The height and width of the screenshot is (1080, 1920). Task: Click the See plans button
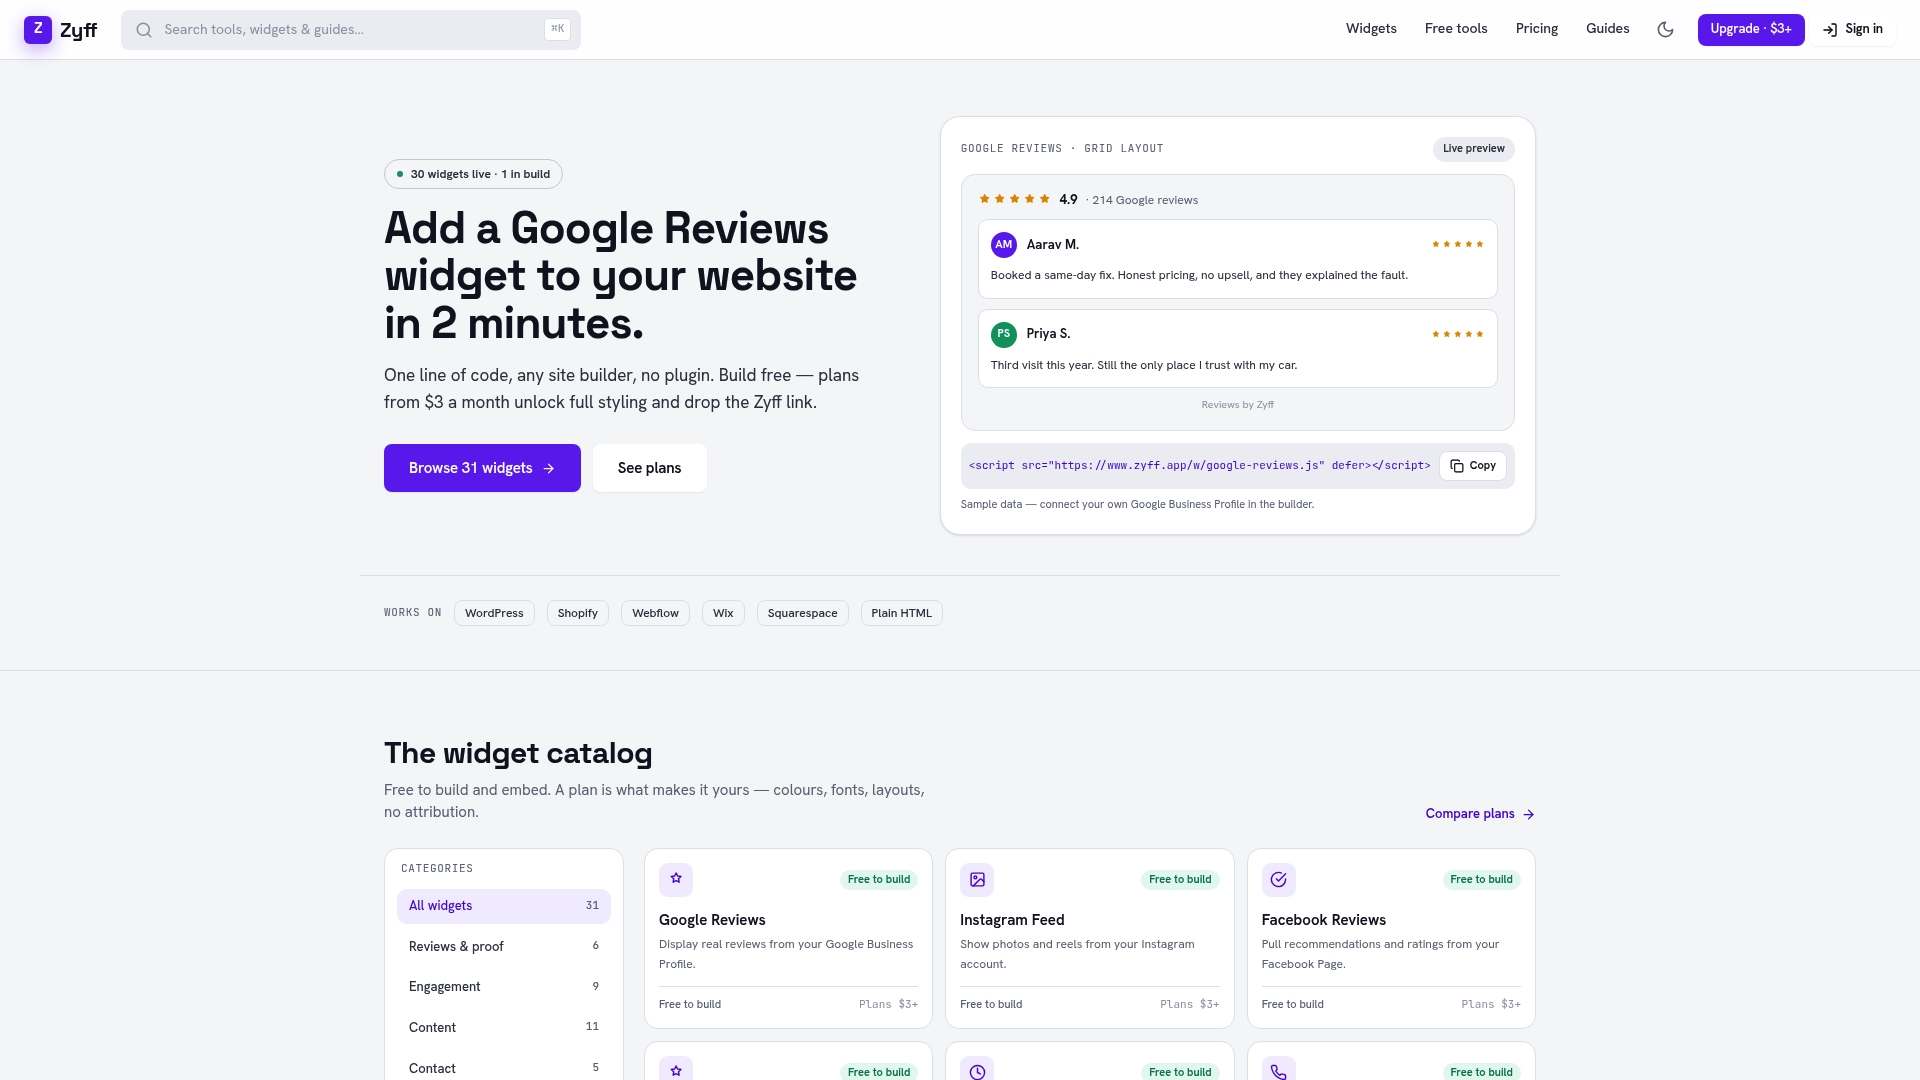pos(650,468)
